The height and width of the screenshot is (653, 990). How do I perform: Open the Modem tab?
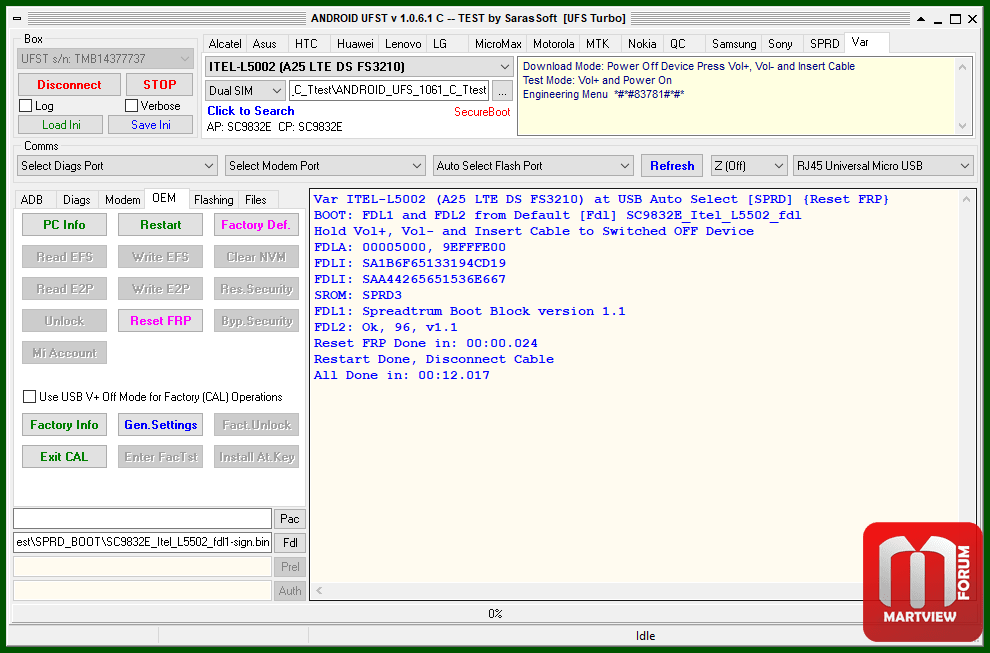pos(122,200)
